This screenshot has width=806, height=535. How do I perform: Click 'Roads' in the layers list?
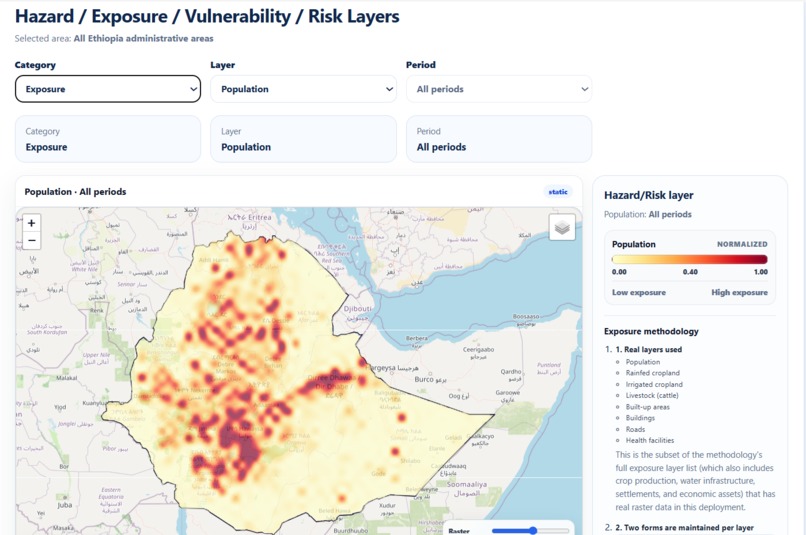[x=635, y=429]
